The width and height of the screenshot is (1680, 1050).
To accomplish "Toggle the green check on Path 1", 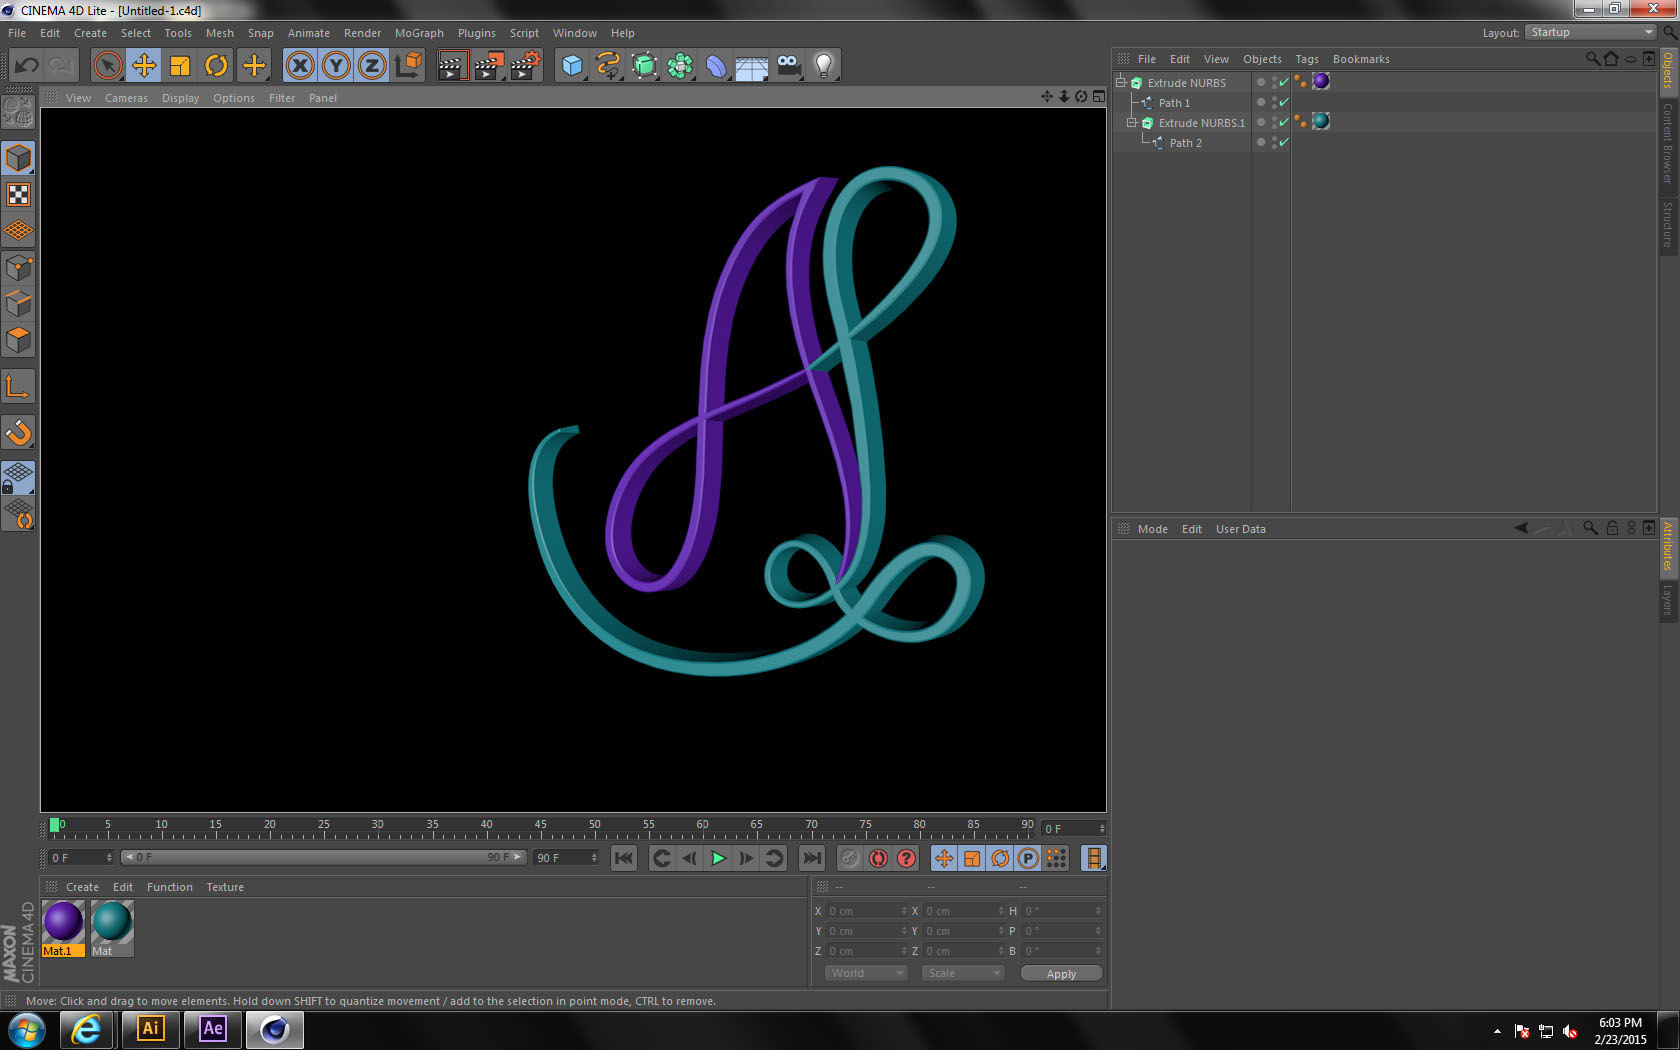I will click(1284, 102).
